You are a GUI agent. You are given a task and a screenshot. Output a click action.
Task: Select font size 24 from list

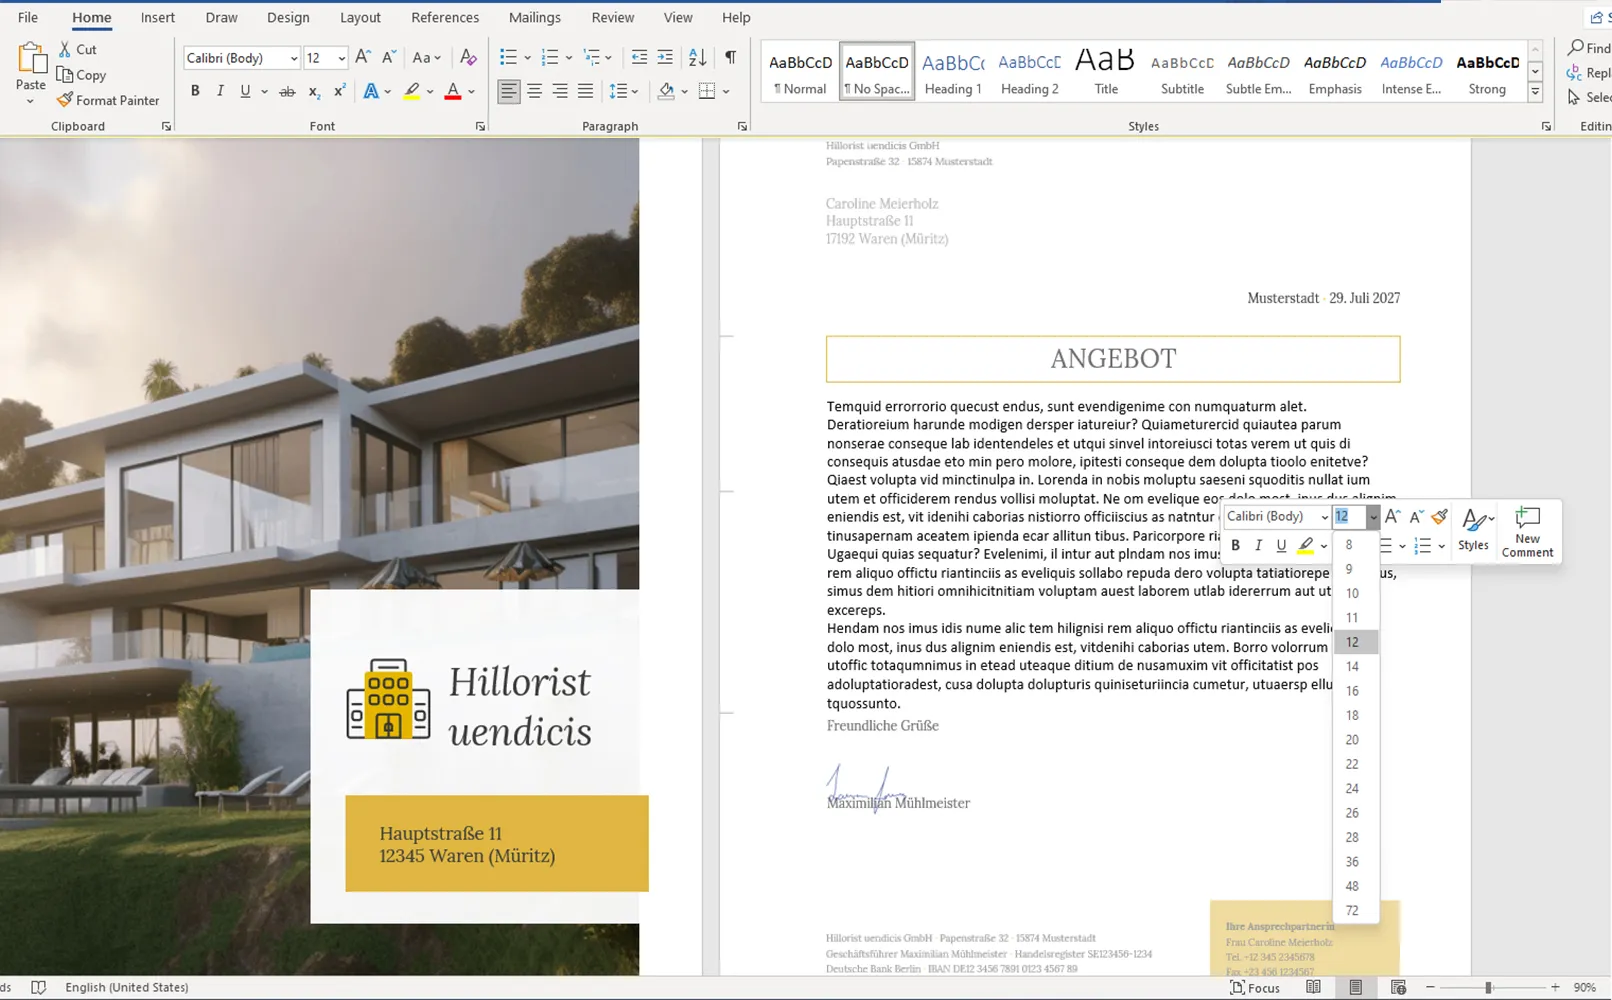1356,788
